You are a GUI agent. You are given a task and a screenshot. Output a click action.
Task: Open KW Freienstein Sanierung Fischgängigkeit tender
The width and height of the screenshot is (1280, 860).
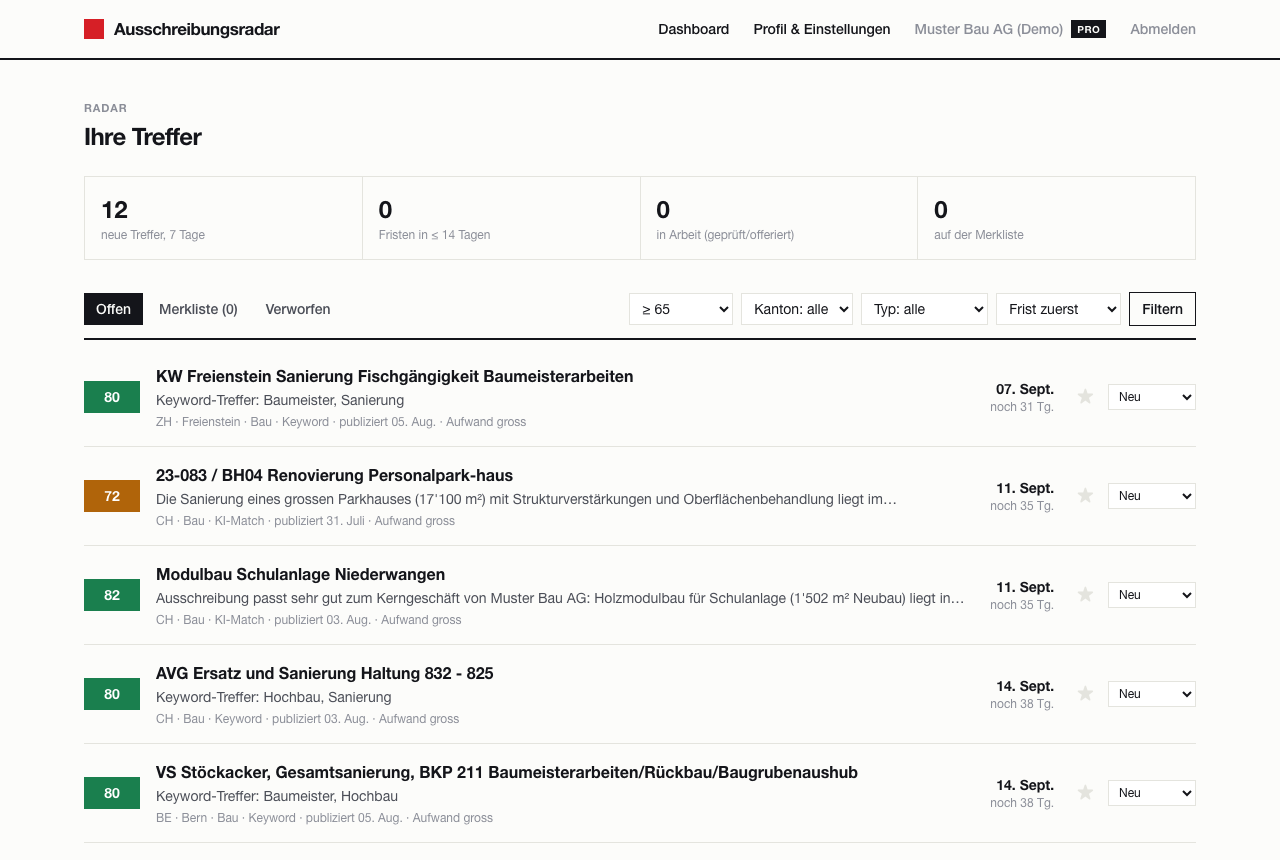click(395, 377)
